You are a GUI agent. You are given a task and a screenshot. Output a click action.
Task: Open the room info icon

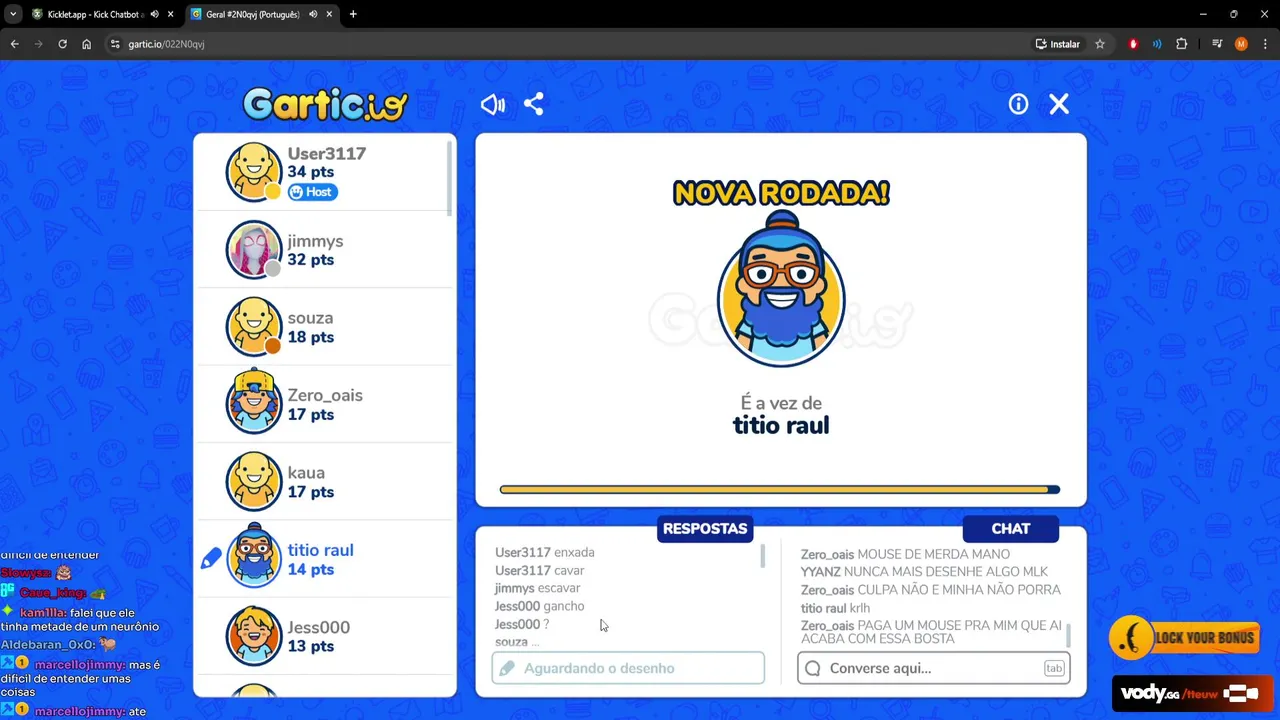click(x=1018, y=104)
